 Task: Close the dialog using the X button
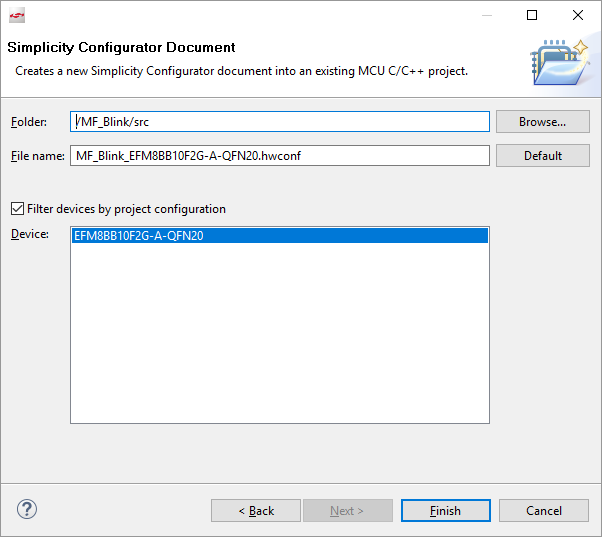coord(578,15)
